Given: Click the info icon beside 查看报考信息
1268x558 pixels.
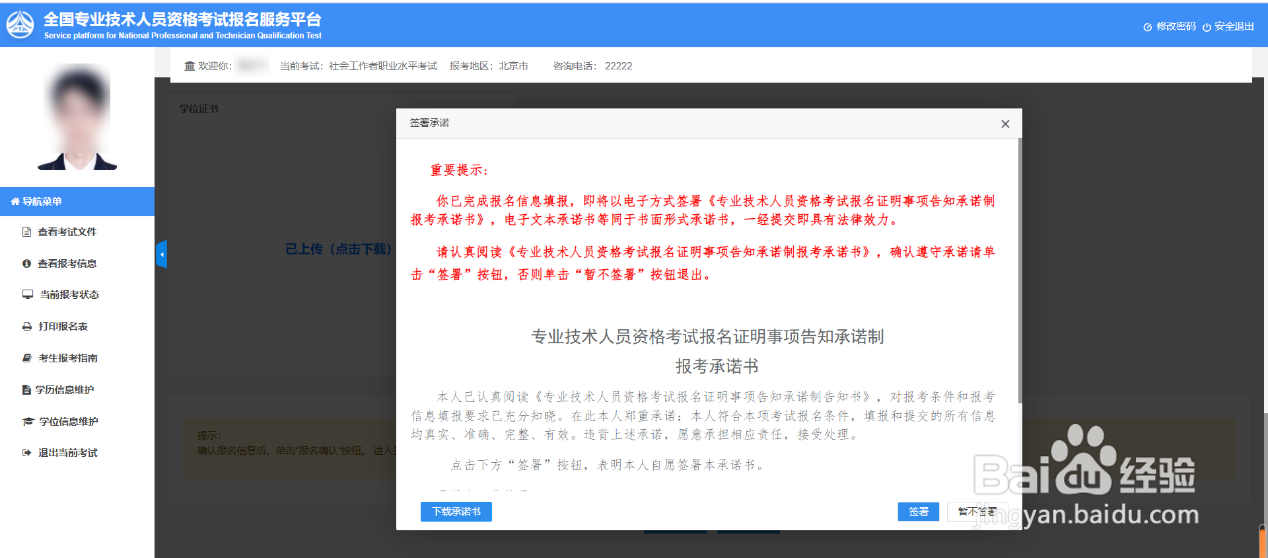Looking at the screenshot, I should [27, 264].
